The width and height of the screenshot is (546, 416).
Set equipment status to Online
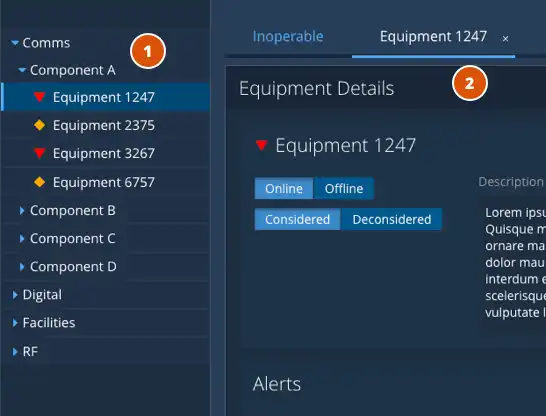pos(284,188)
